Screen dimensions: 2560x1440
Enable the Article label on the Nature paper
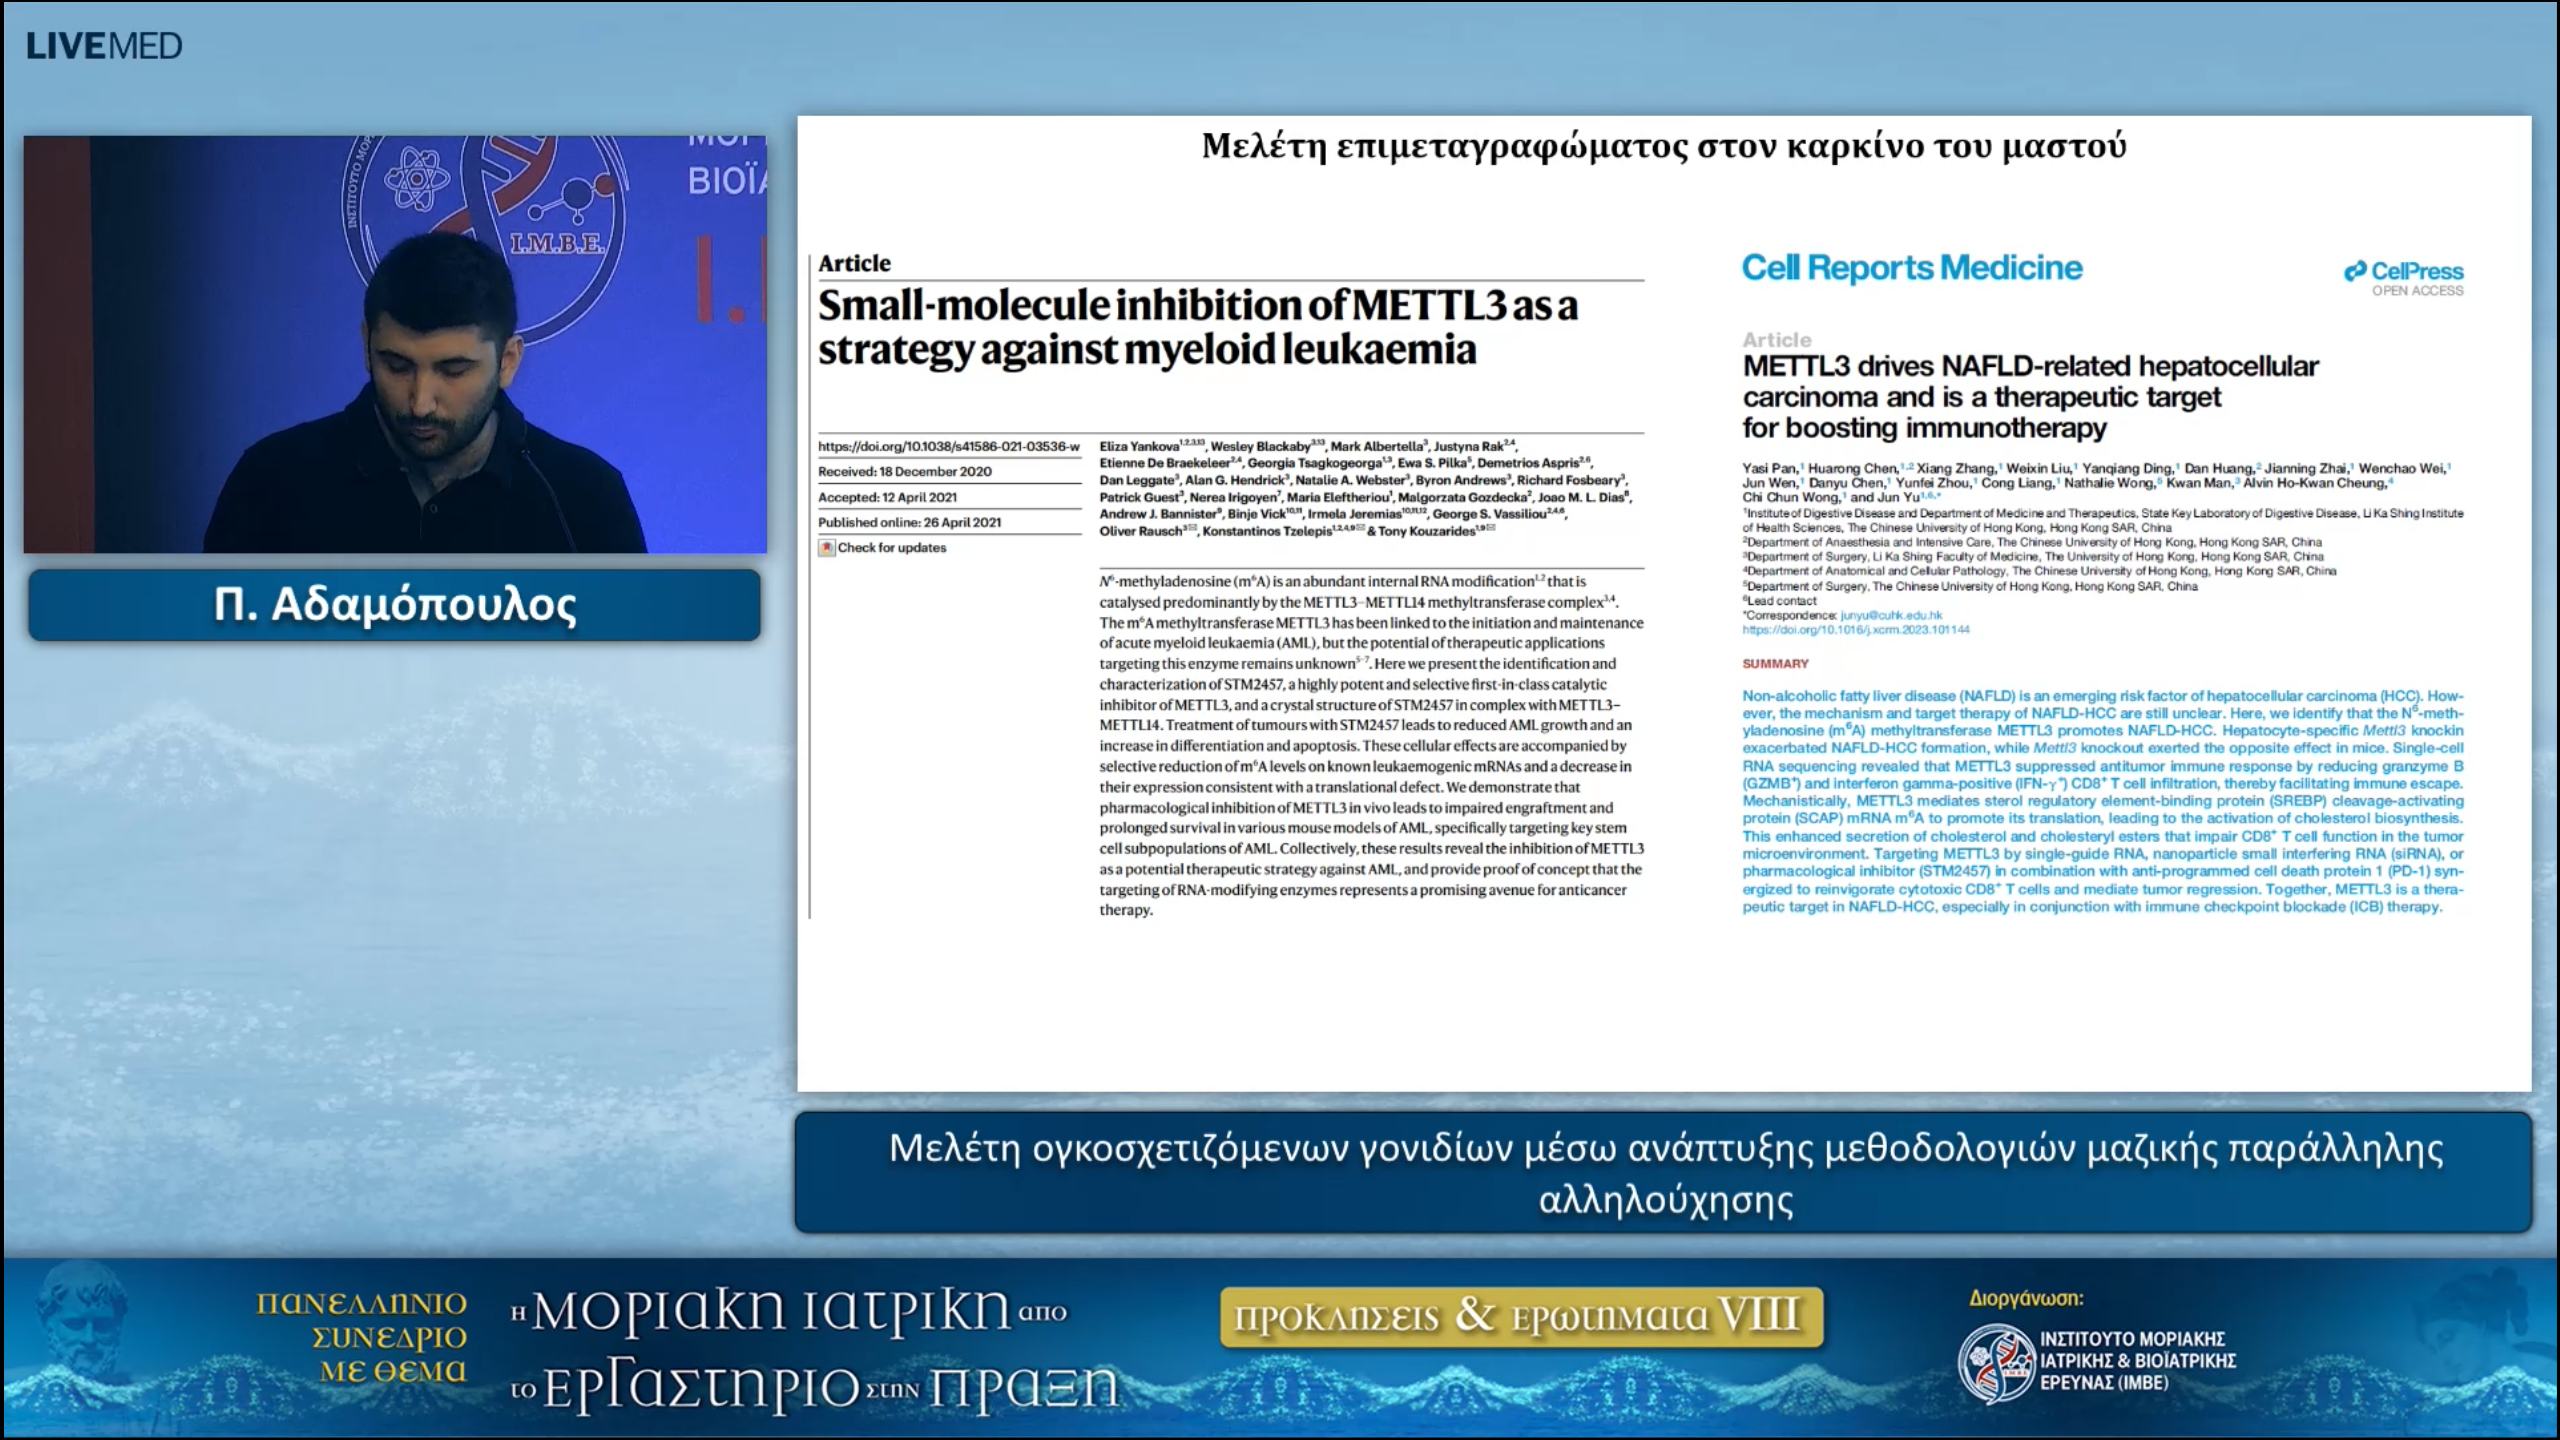[853, 263]
